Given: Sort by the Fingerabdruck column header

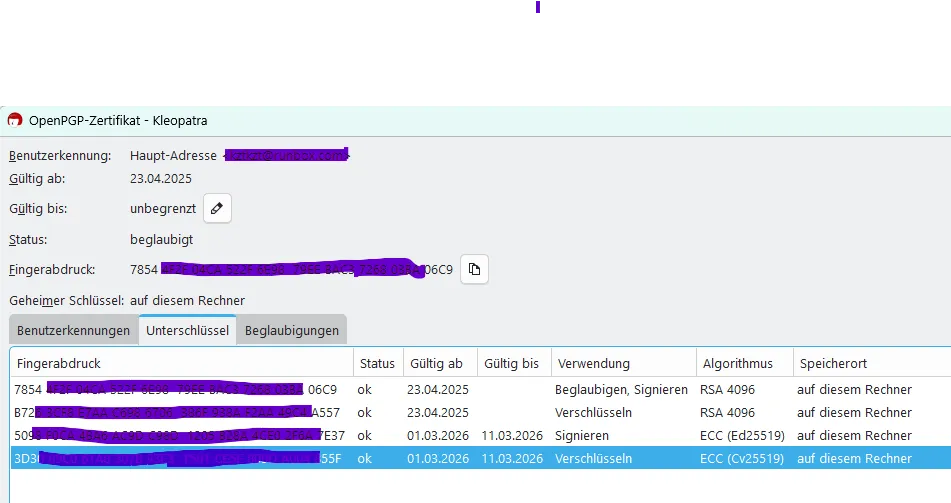Looking at the screenshot, I should coord(181,363).
